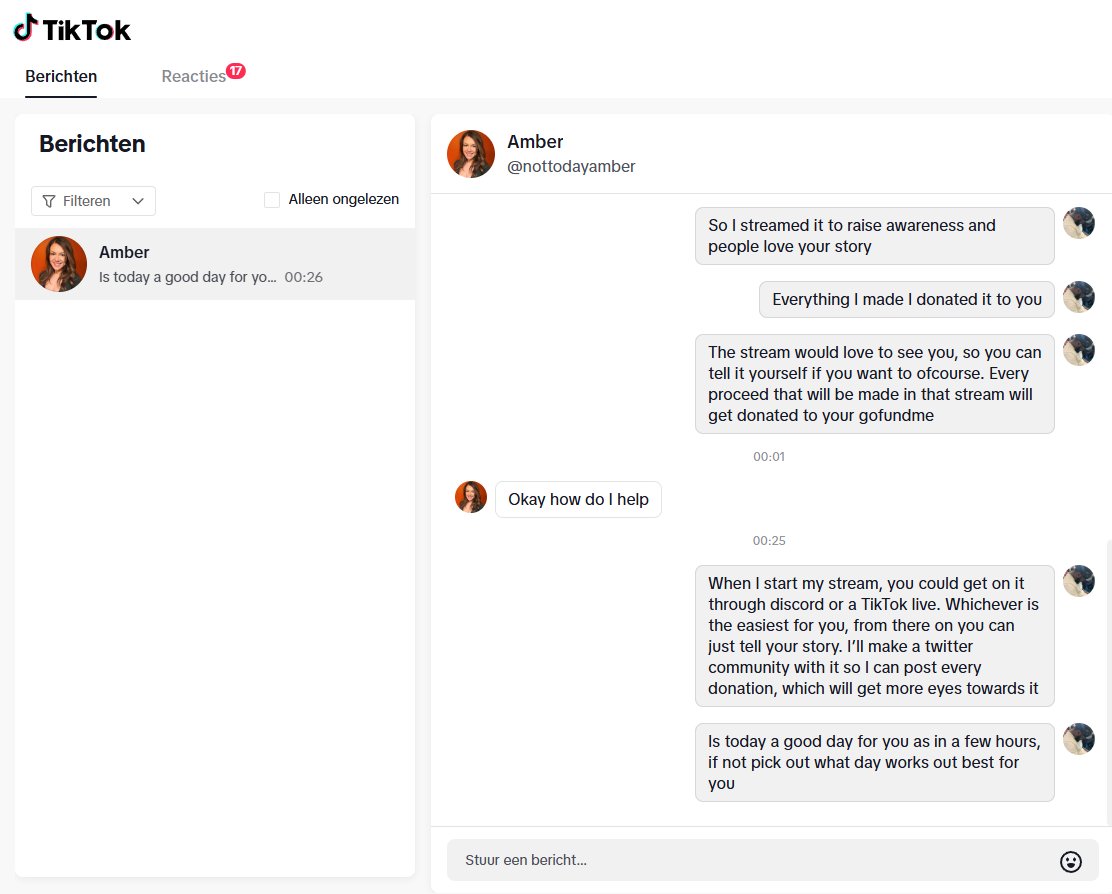Open the Reacties tab
The image size is (1112, 894).
(x=193, y=77)
